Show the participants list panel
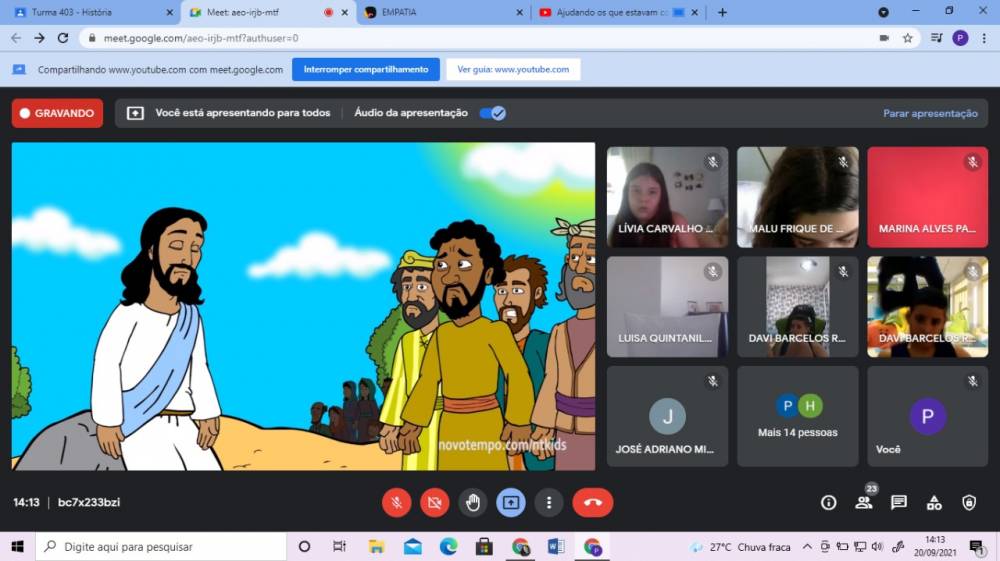The image size is (1000, 561). tap(863, 502)
